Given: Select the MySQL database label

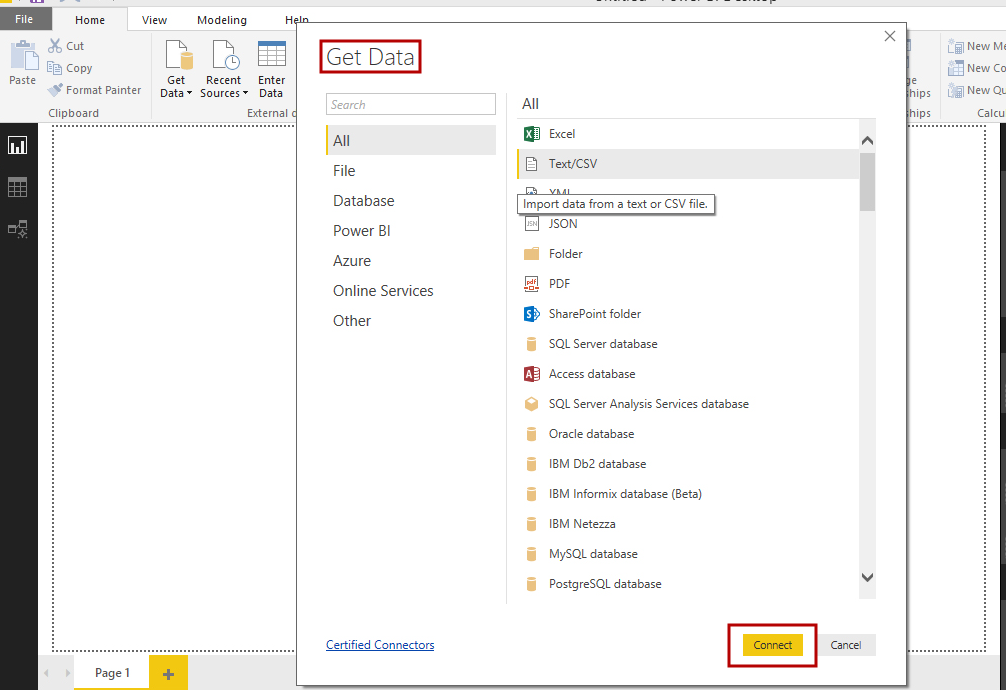Looking at the screenshot, I should click(593, 554).
